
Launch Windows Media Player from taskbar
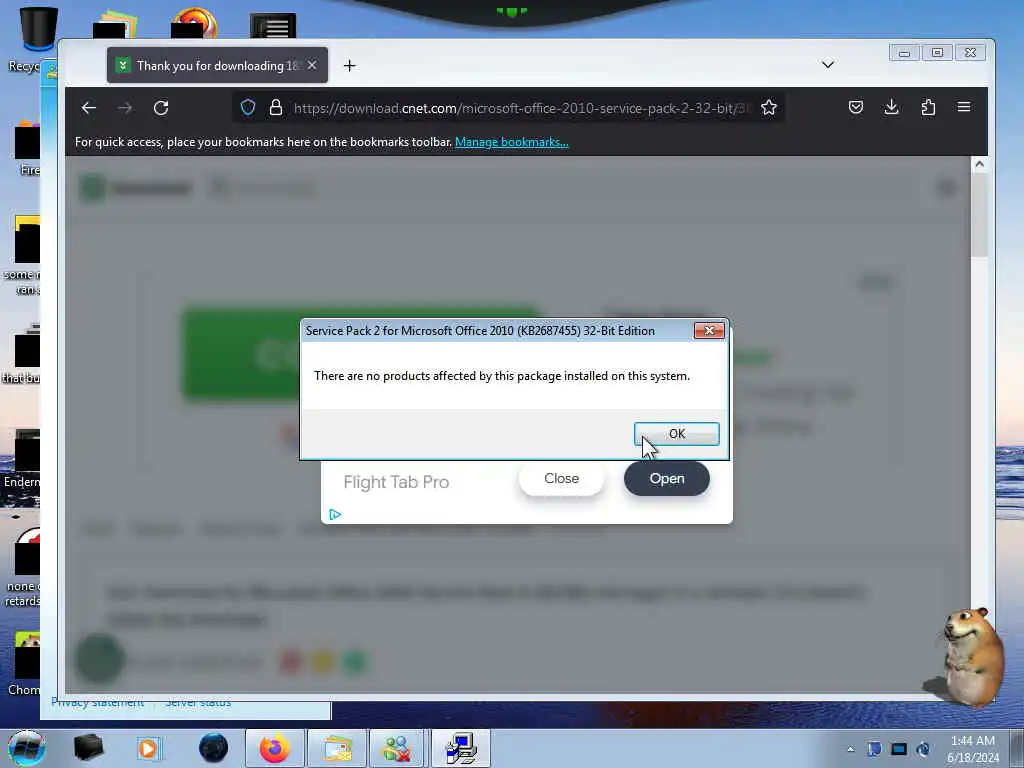(x=148, y=748)
